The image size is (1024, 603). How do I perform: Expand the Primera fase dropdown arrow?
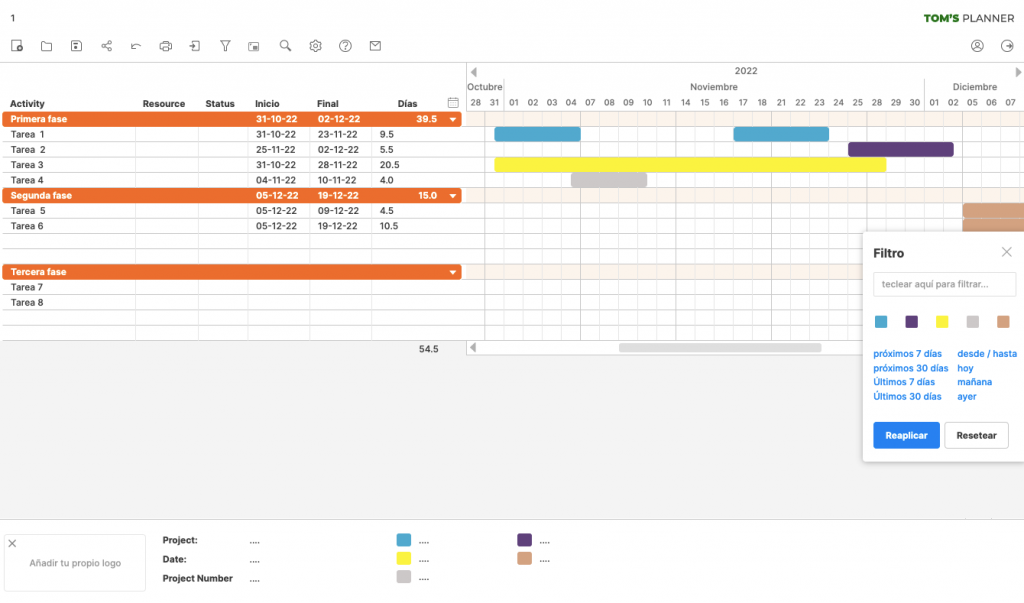click(453, 118)
